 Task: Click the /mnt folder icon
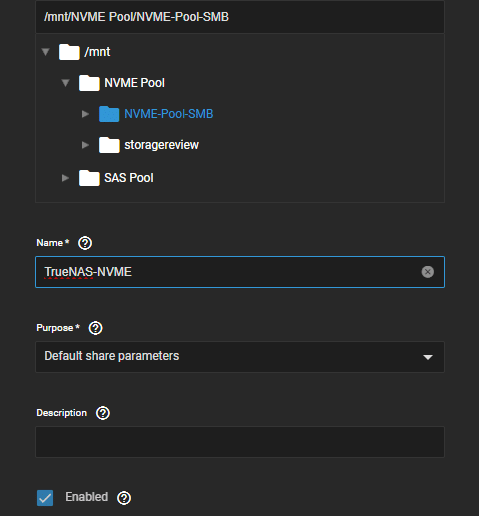point(69,52)
